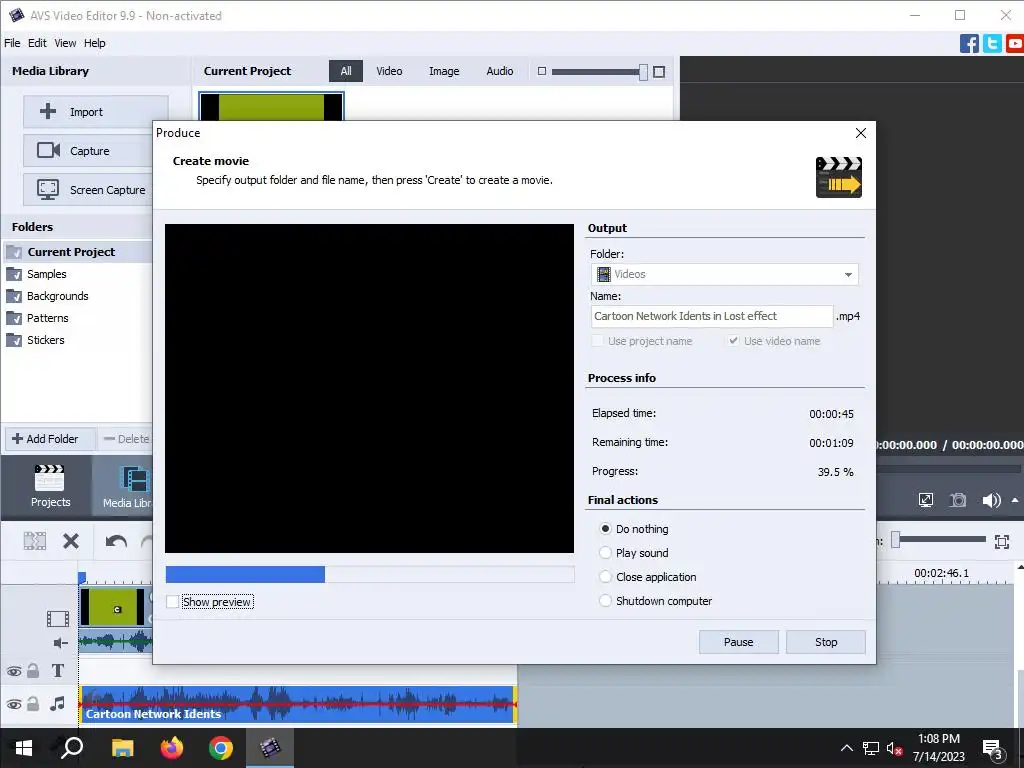This screenshot has height=768, width=1024.
Task: Click the small thumbnail size icon
Action: [541, 71]
